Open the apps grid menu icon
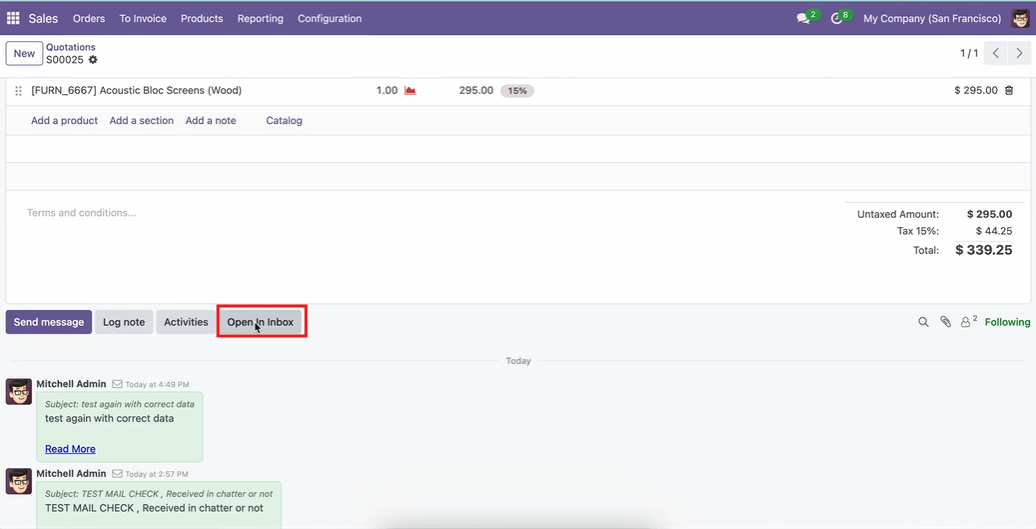1036x529 pixels. (13, 18)
